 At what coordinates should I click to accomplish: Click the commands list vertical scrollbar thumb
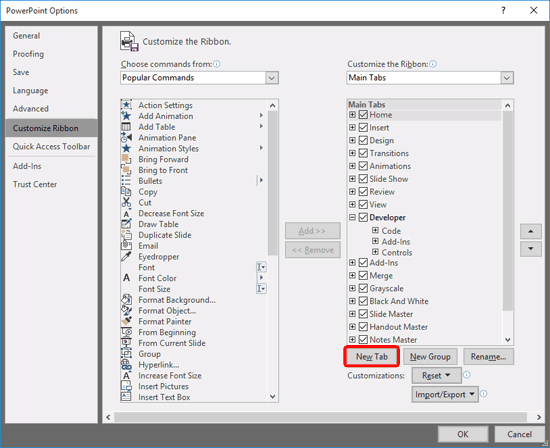pos(273,183)
